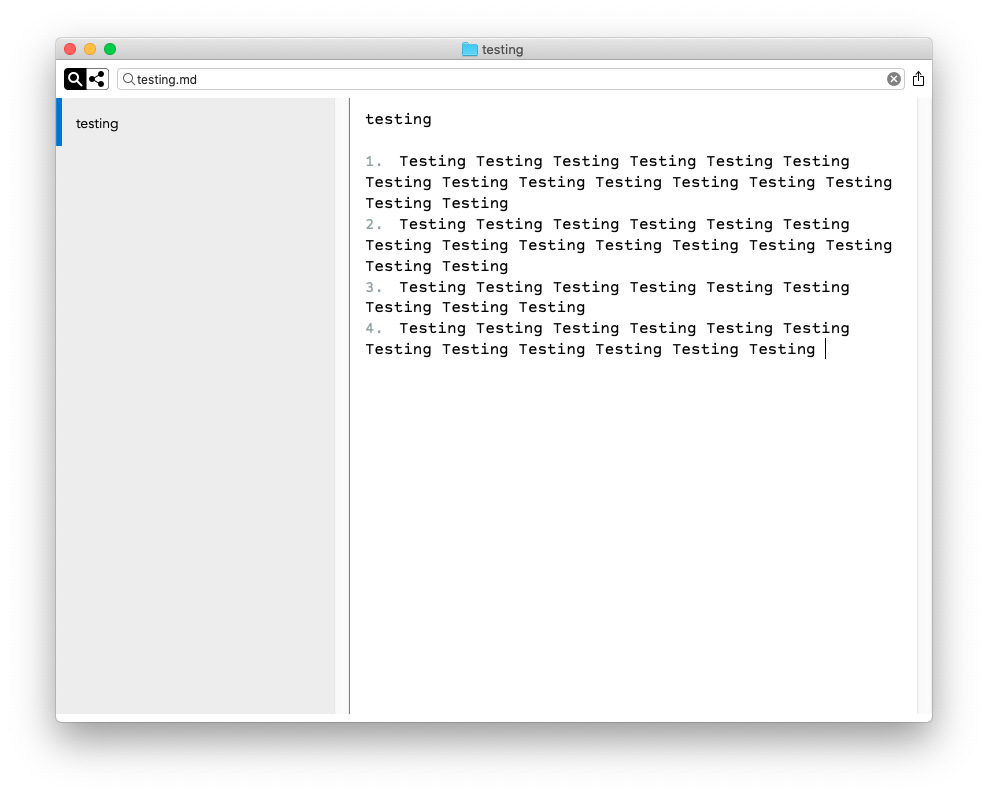Screen dimensions: 988x796
Task: Click into the testing.md search field
Action: point(500,79)
